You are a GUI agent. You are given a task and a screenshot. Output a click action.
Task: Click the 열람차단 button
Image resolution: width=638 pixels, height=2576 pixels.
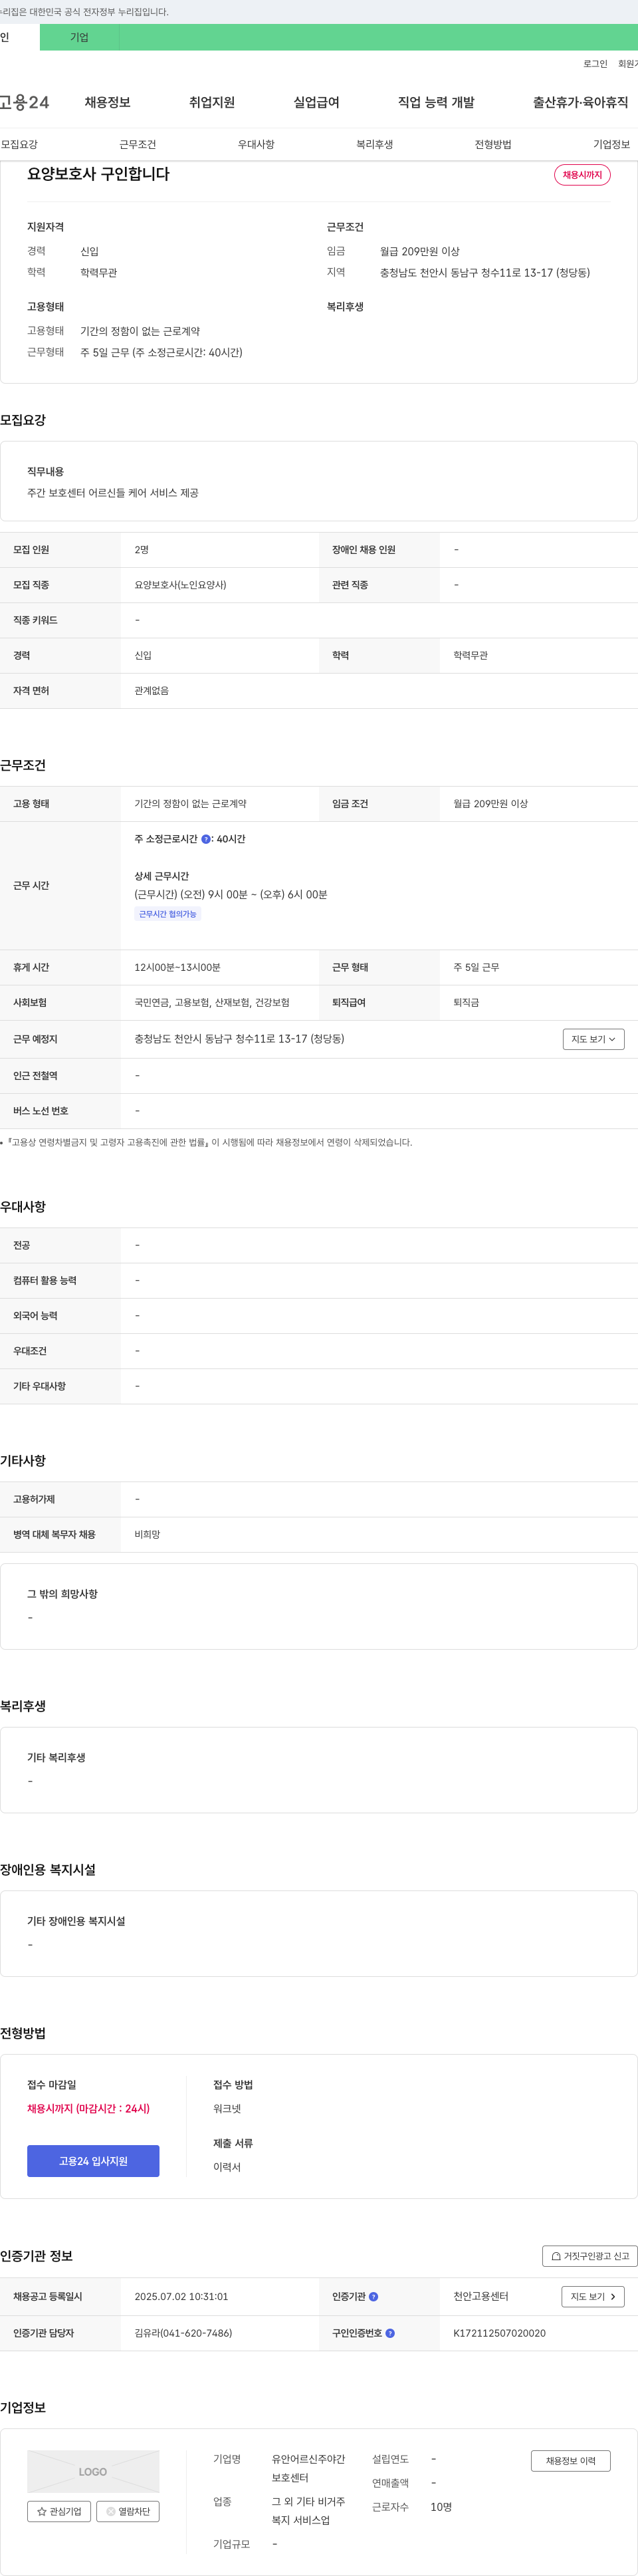coord(128,2511)
